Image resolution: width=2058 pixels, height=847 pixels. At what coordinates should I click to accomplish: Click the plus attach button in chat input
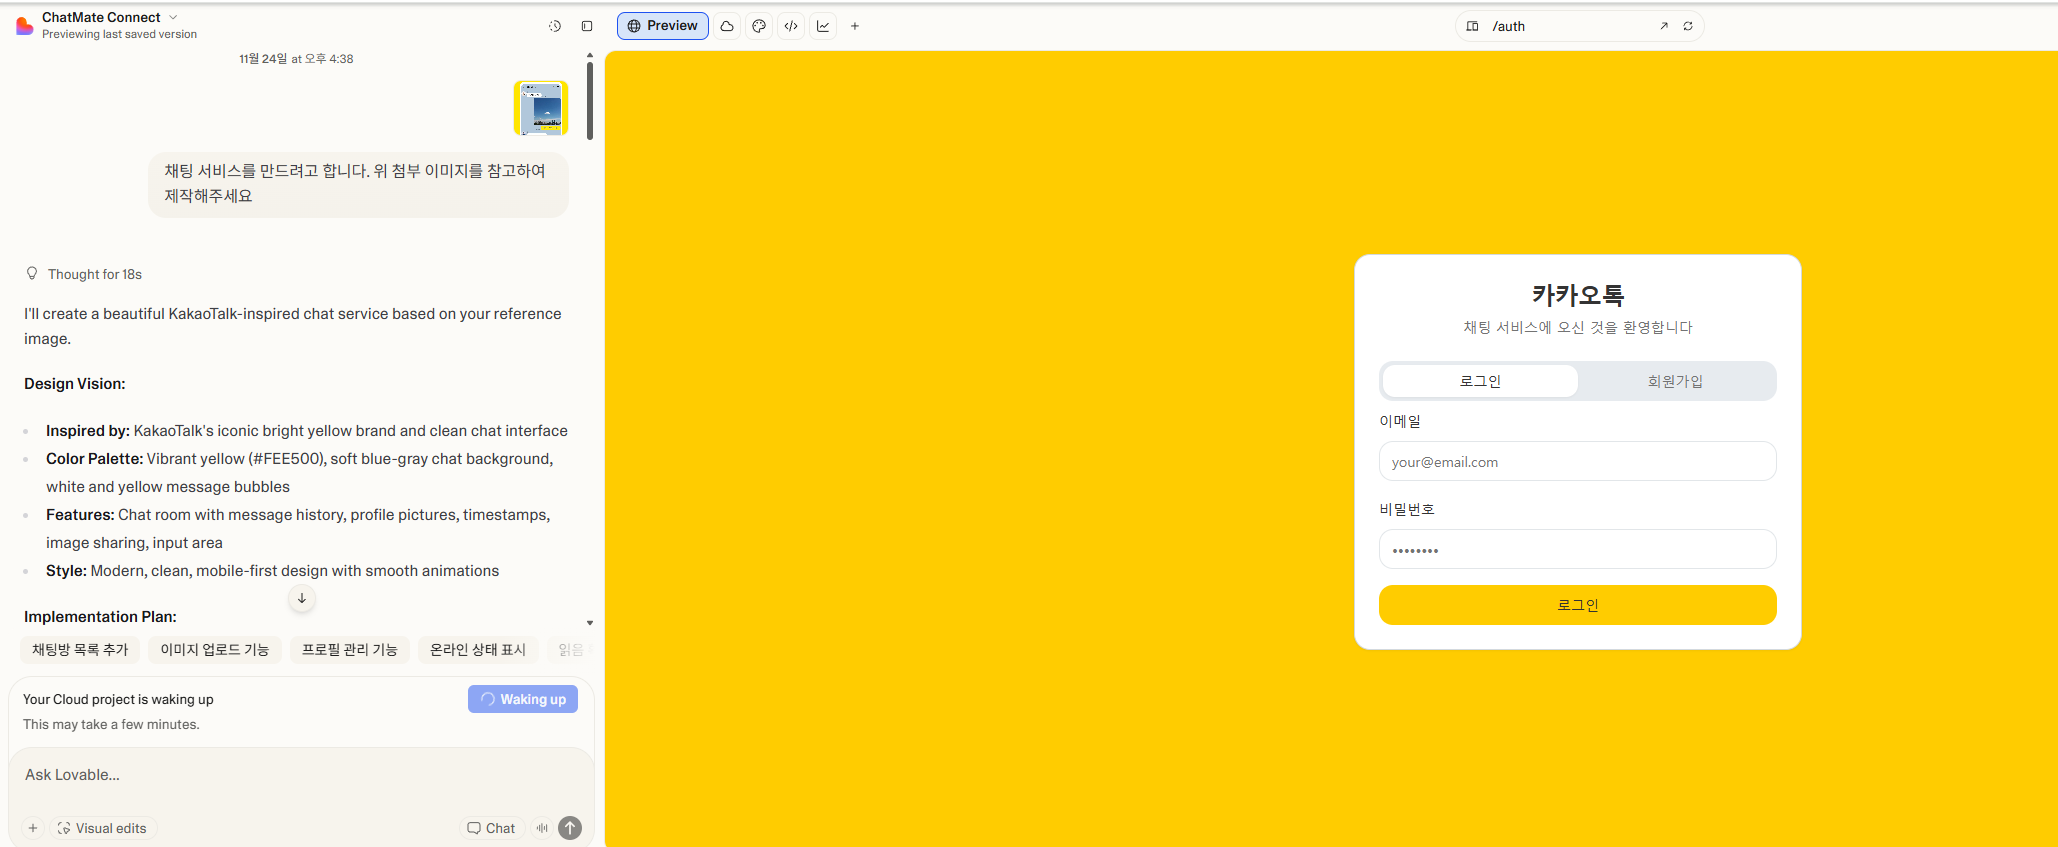[x=33, y=828]
